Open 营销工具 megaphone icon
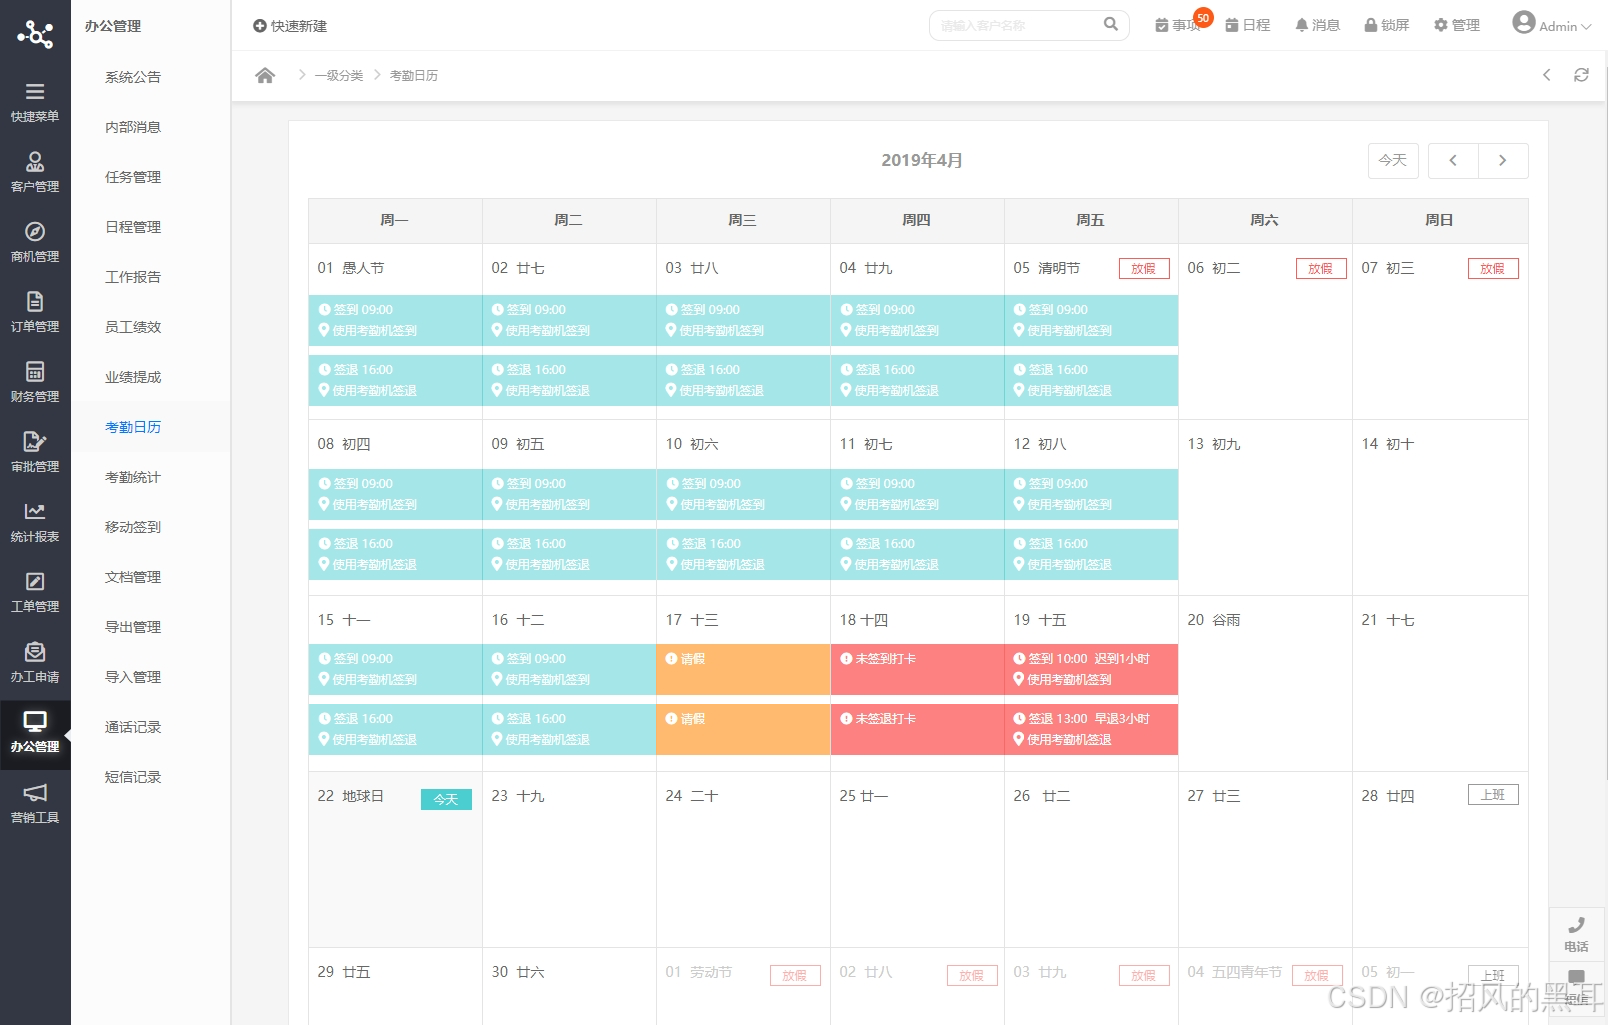The width and height of the screenshot is (1608, 1025). [x=35, y=793]
